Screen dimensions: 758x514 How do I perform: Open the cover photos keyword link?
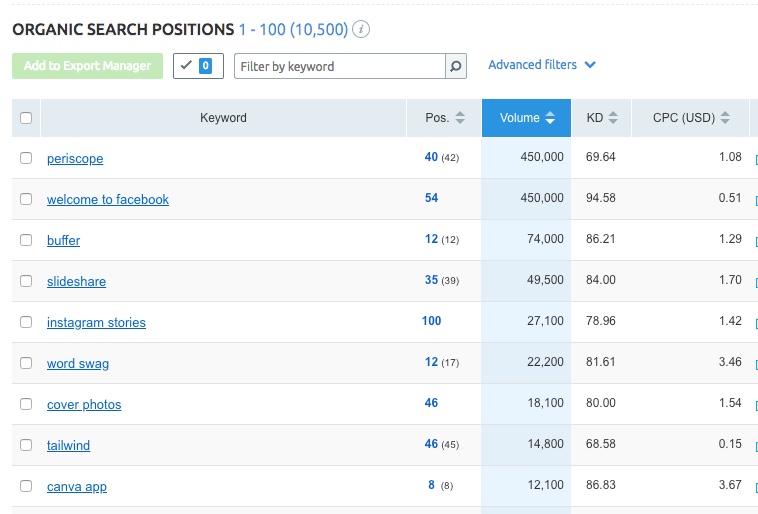pyautogui.click(x=84, y=405)
